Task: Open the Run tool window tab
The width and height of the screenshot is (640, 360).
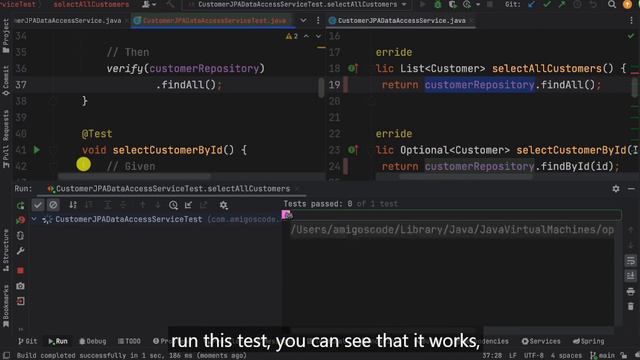Action: pos(58,341)
